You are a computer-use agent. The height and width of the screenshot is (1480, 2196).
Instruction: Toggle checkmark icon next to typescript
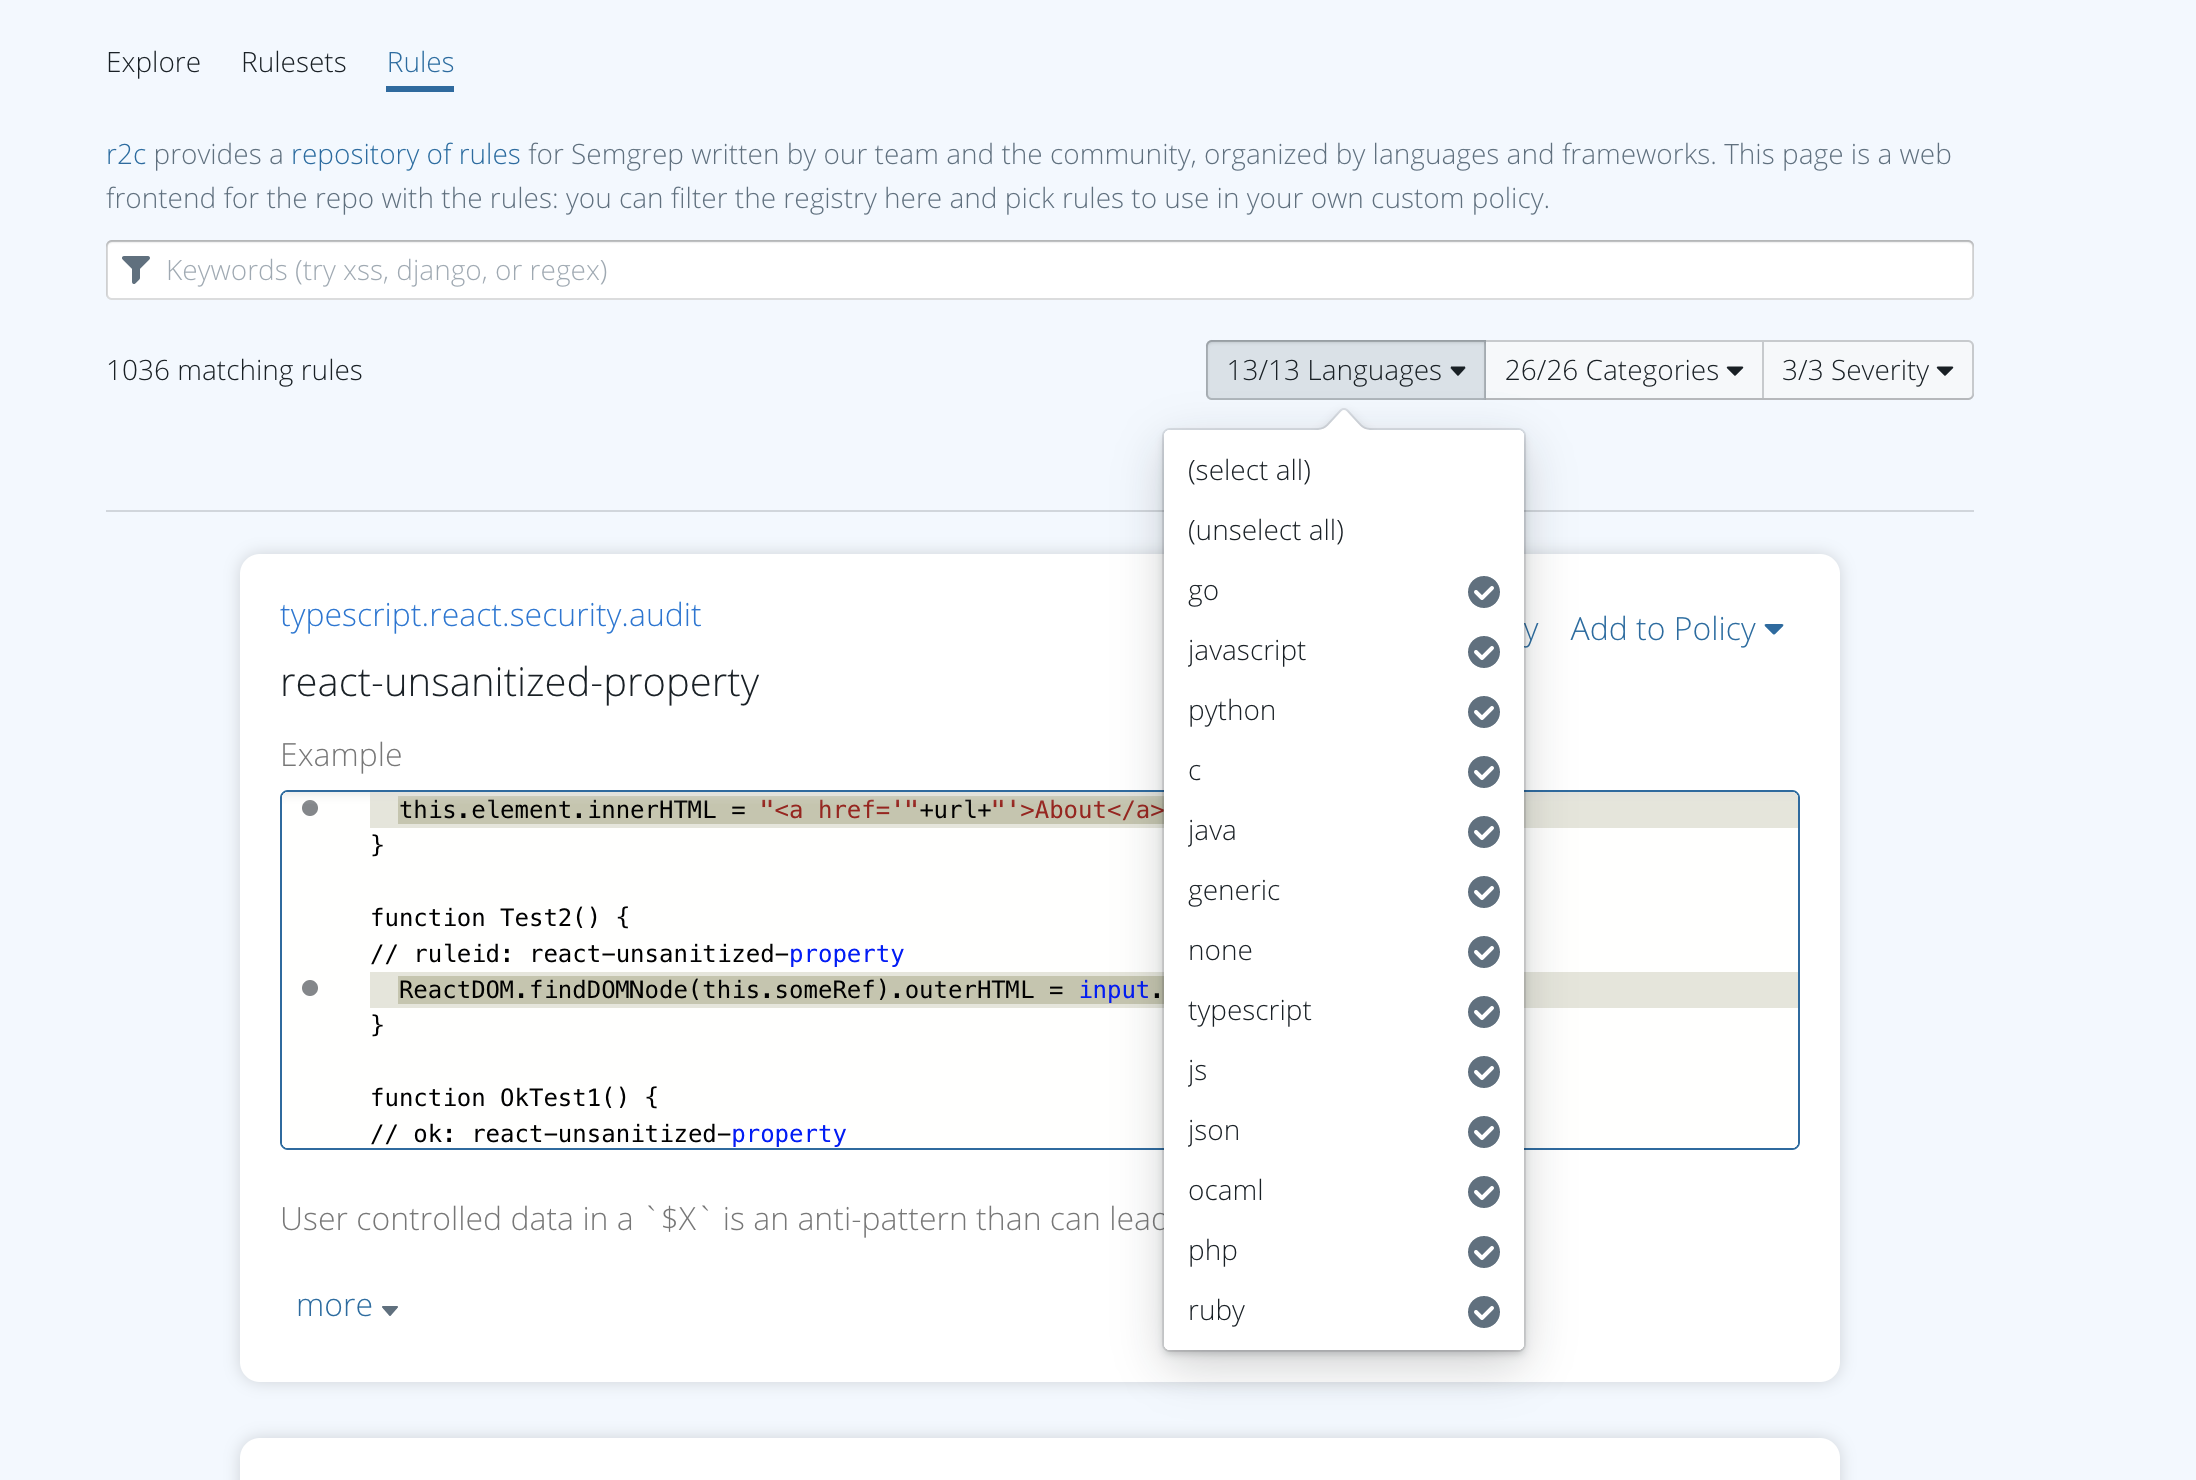(x=1483, y=1012)
